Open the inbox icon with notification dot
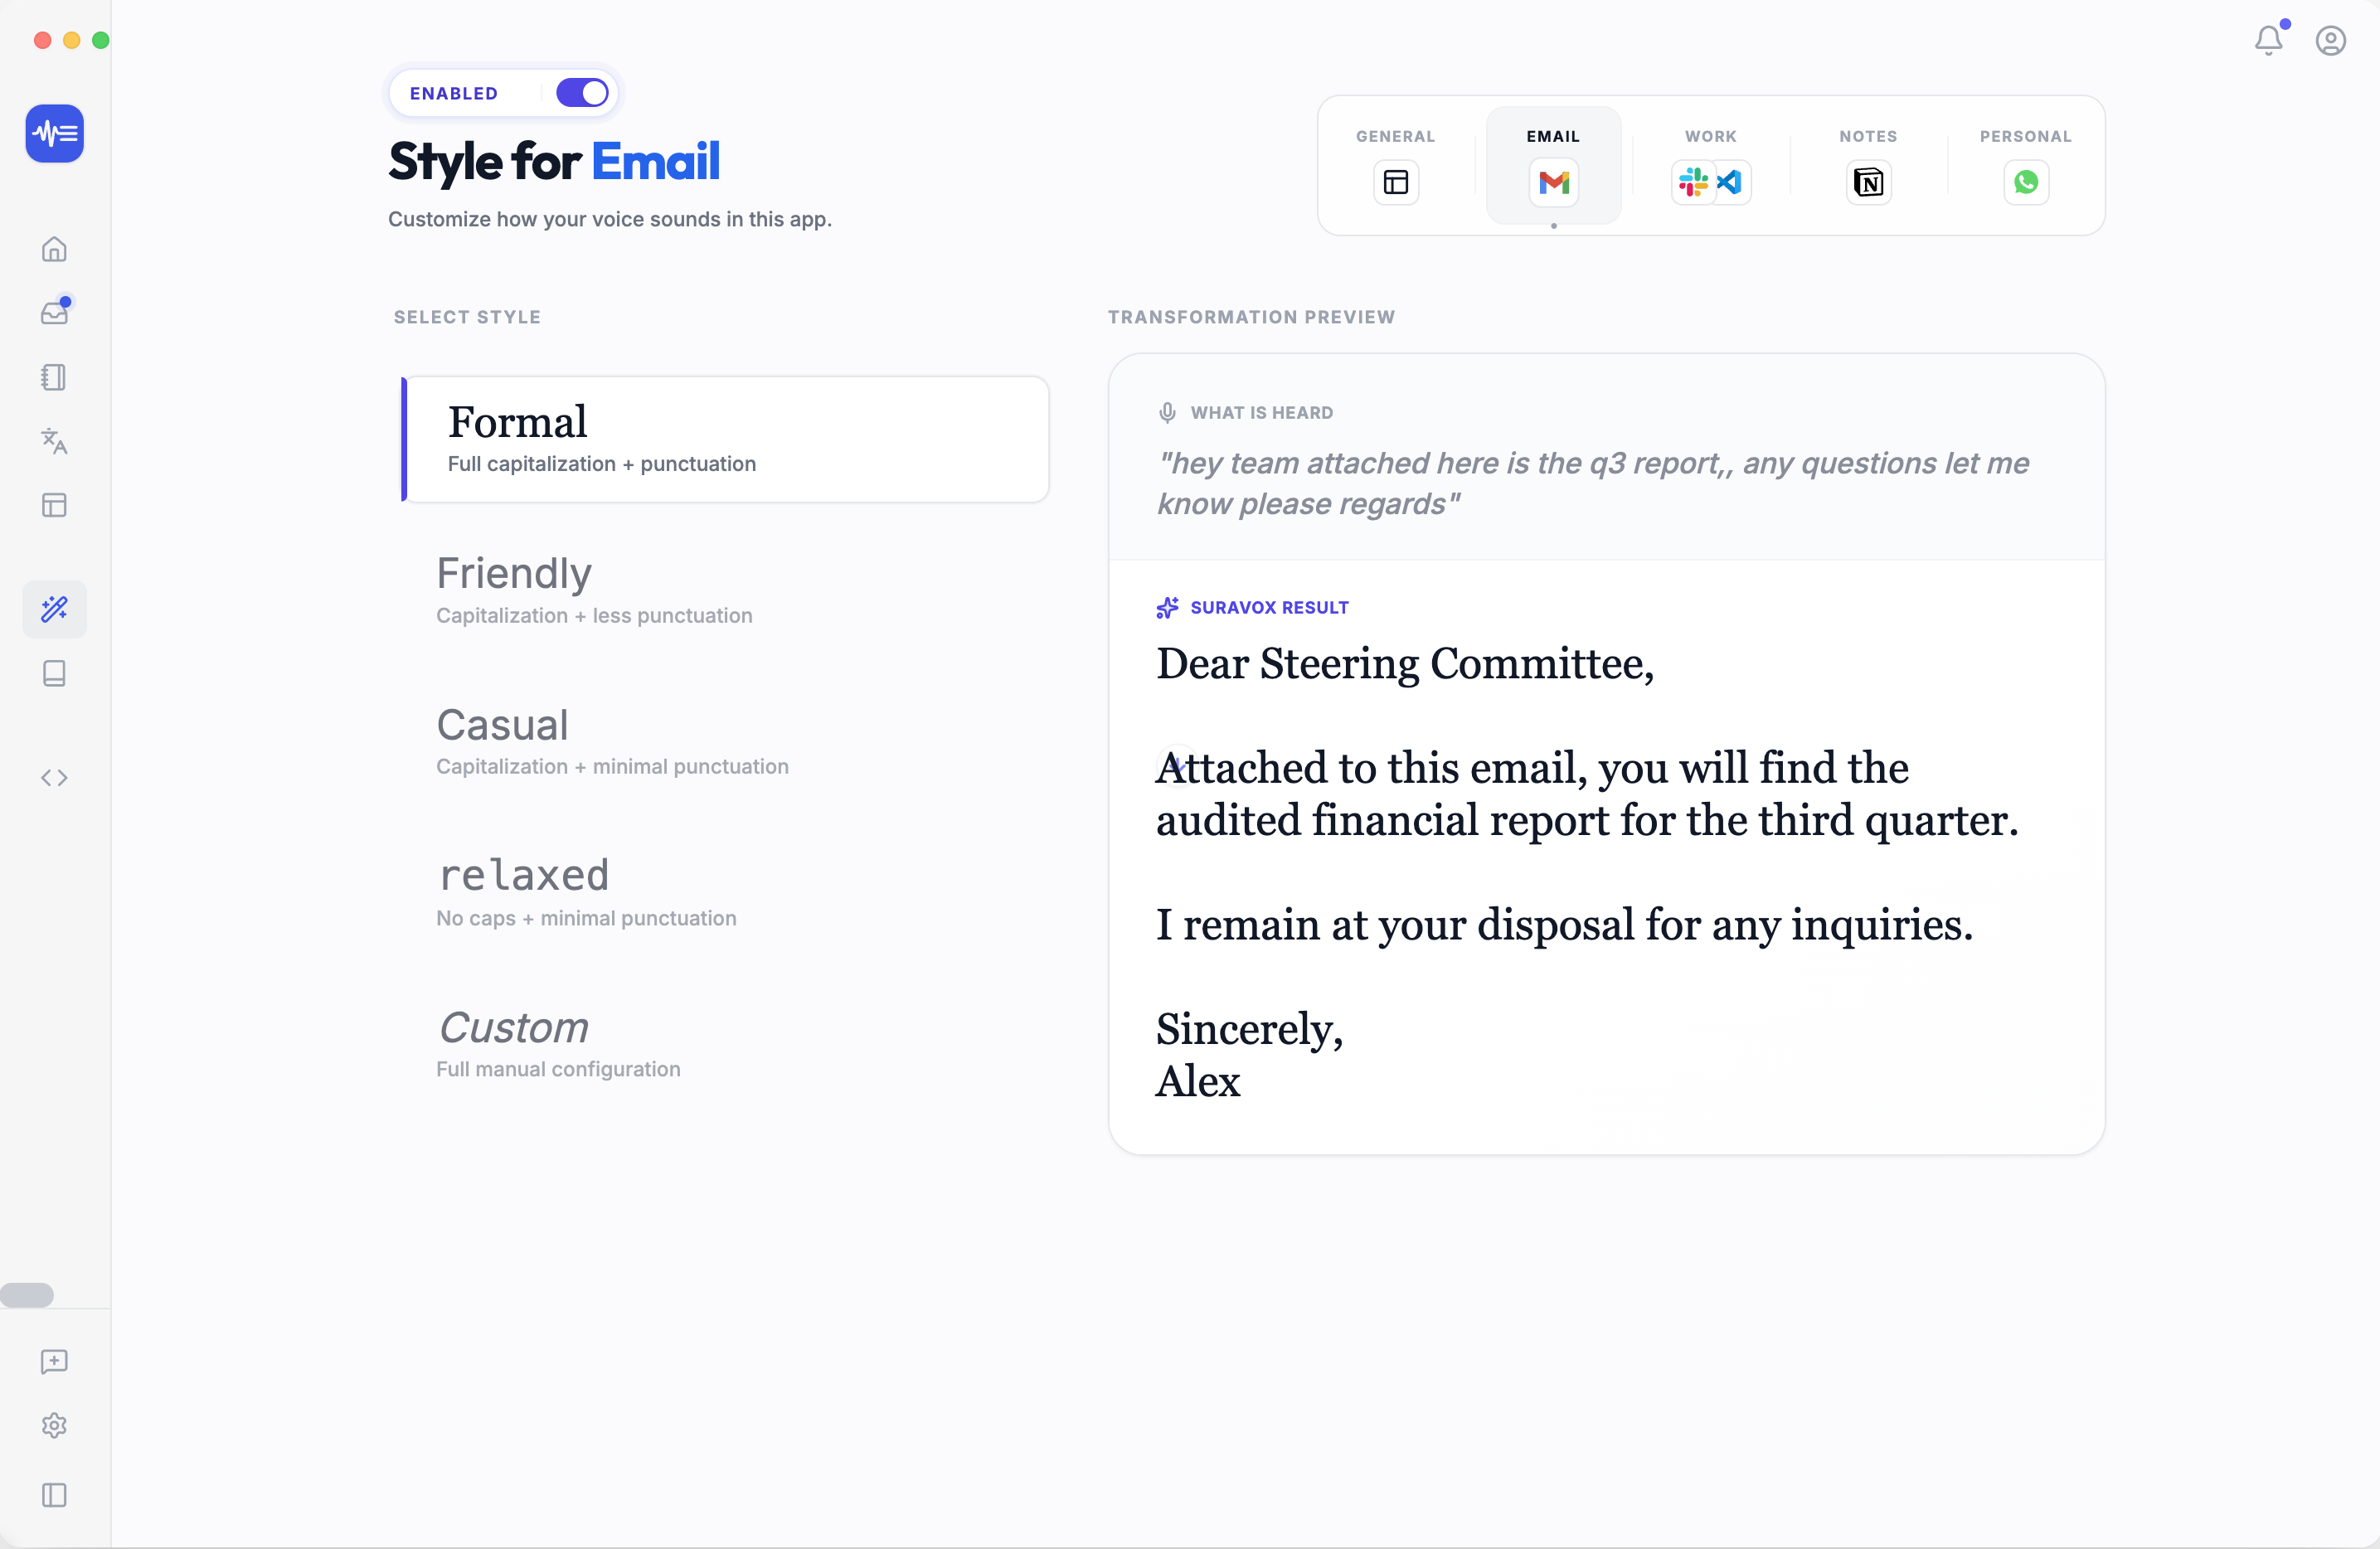2380x1549 pixels. pos(54,313)
